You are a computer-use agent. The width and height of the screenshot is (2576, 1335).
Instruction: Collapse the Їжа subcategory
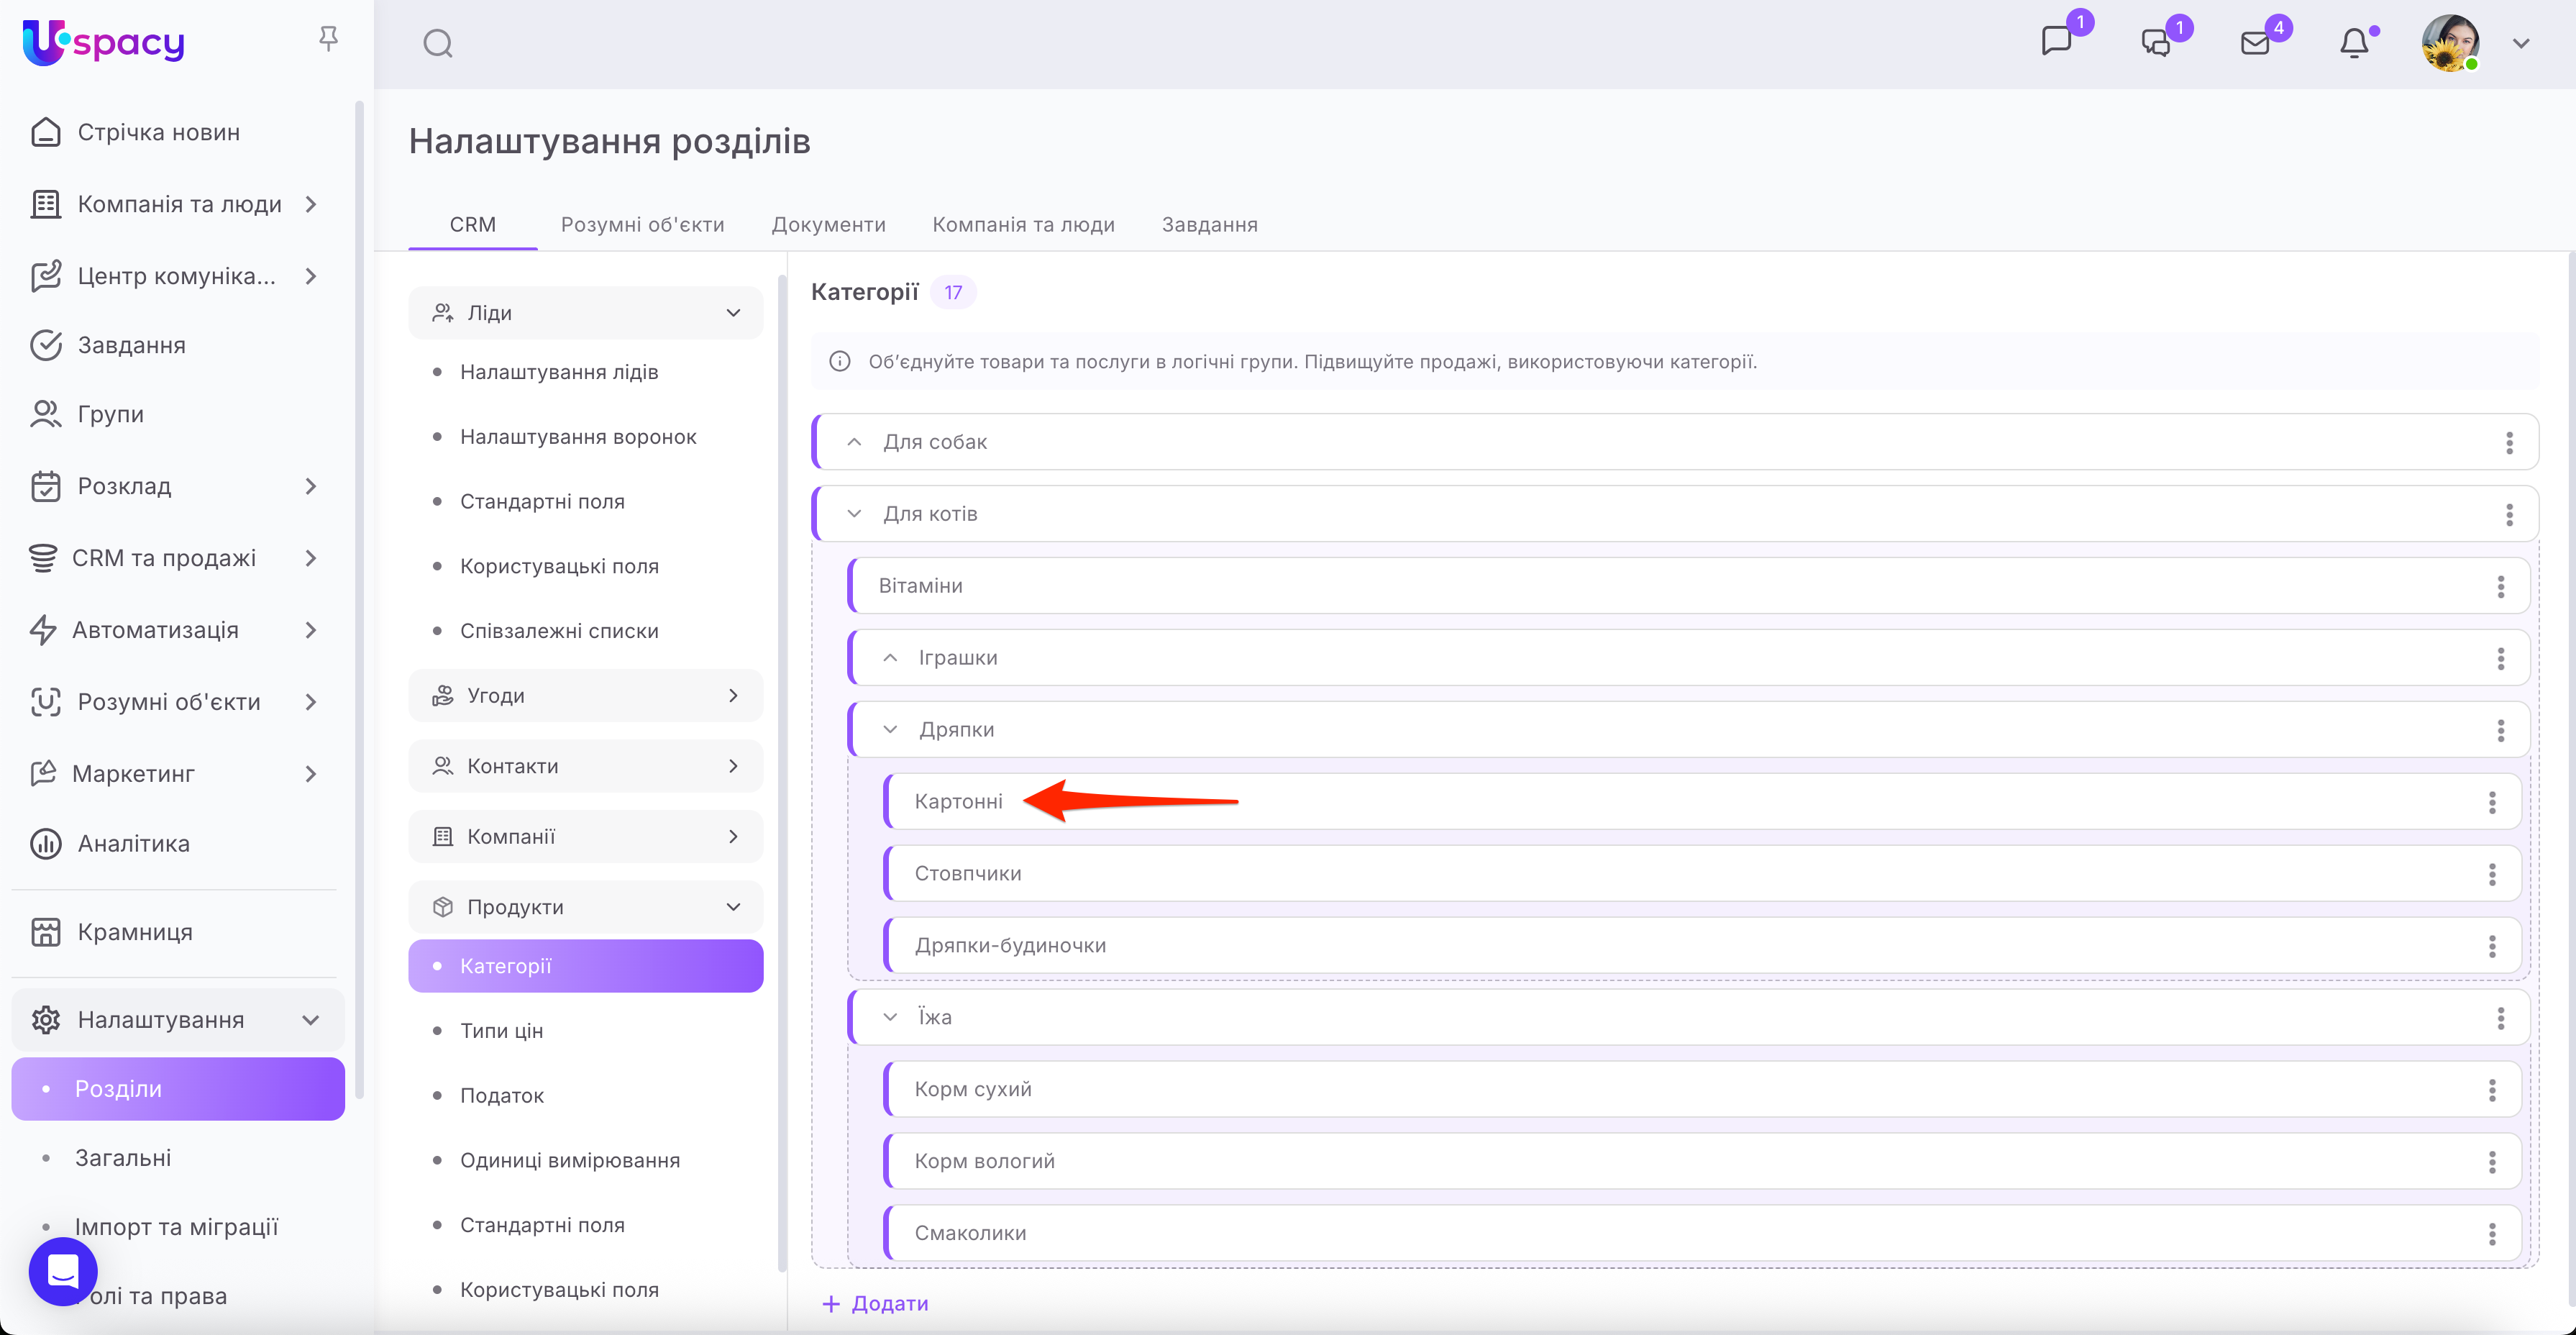pos(890,1017)
